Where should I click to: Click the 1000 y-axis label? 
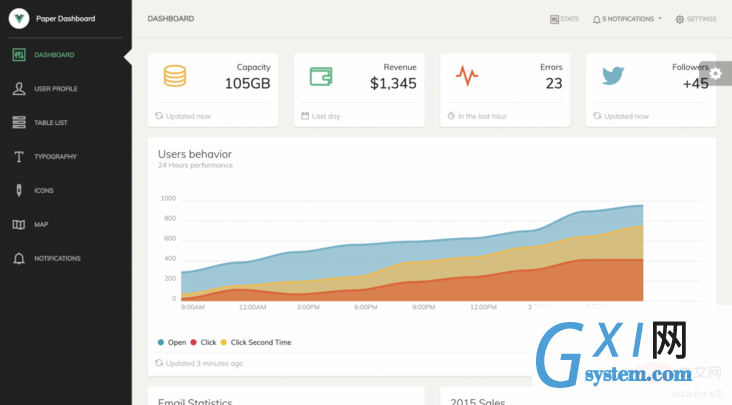(x=168, y=198)
